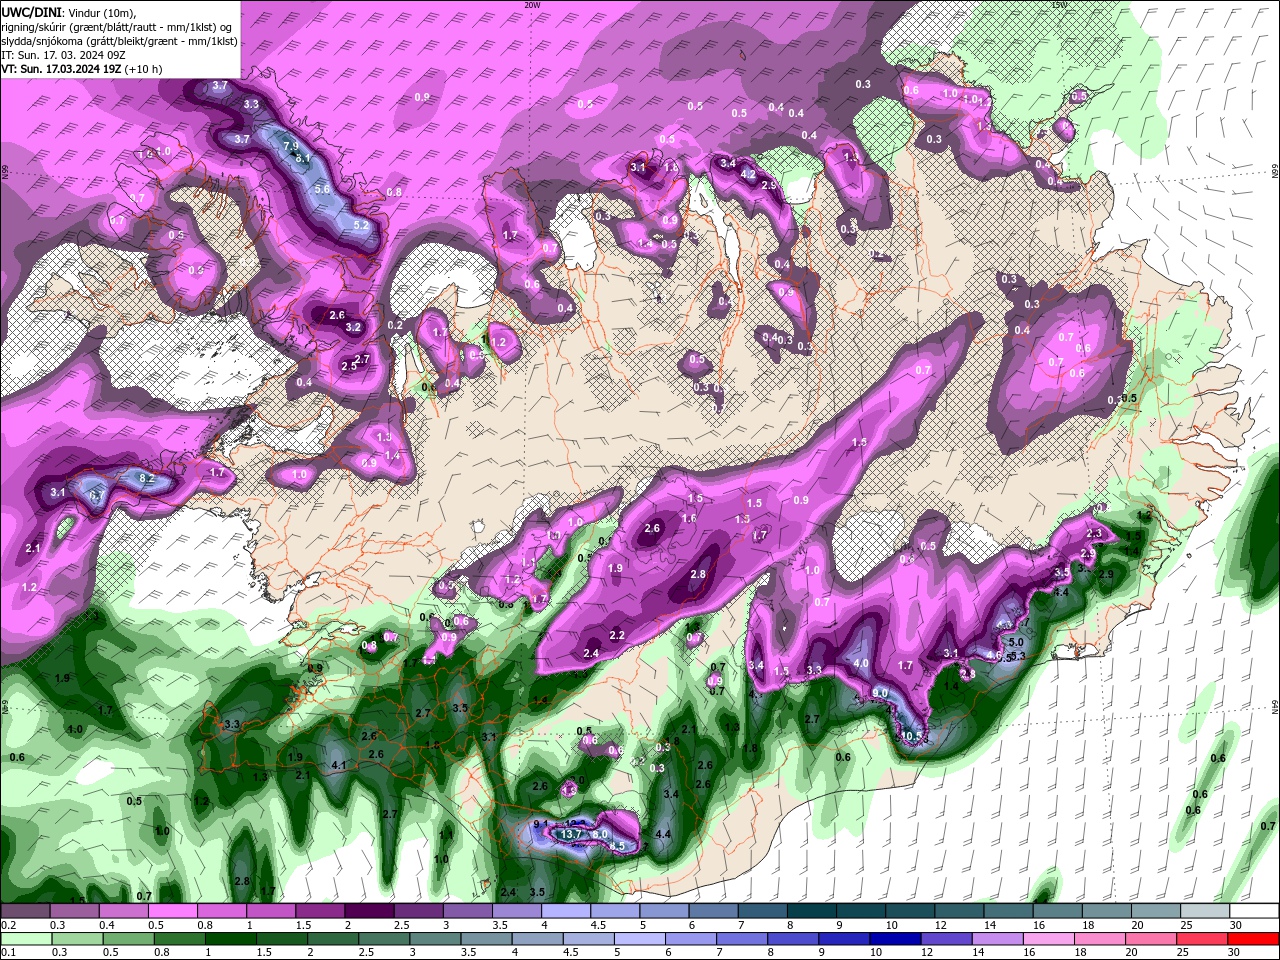This screenshot has width=1280, height=960.
Task: Click the dark purple 2 swatch in upper legend row
Action: pyautogui.click(x=368, y=911)
